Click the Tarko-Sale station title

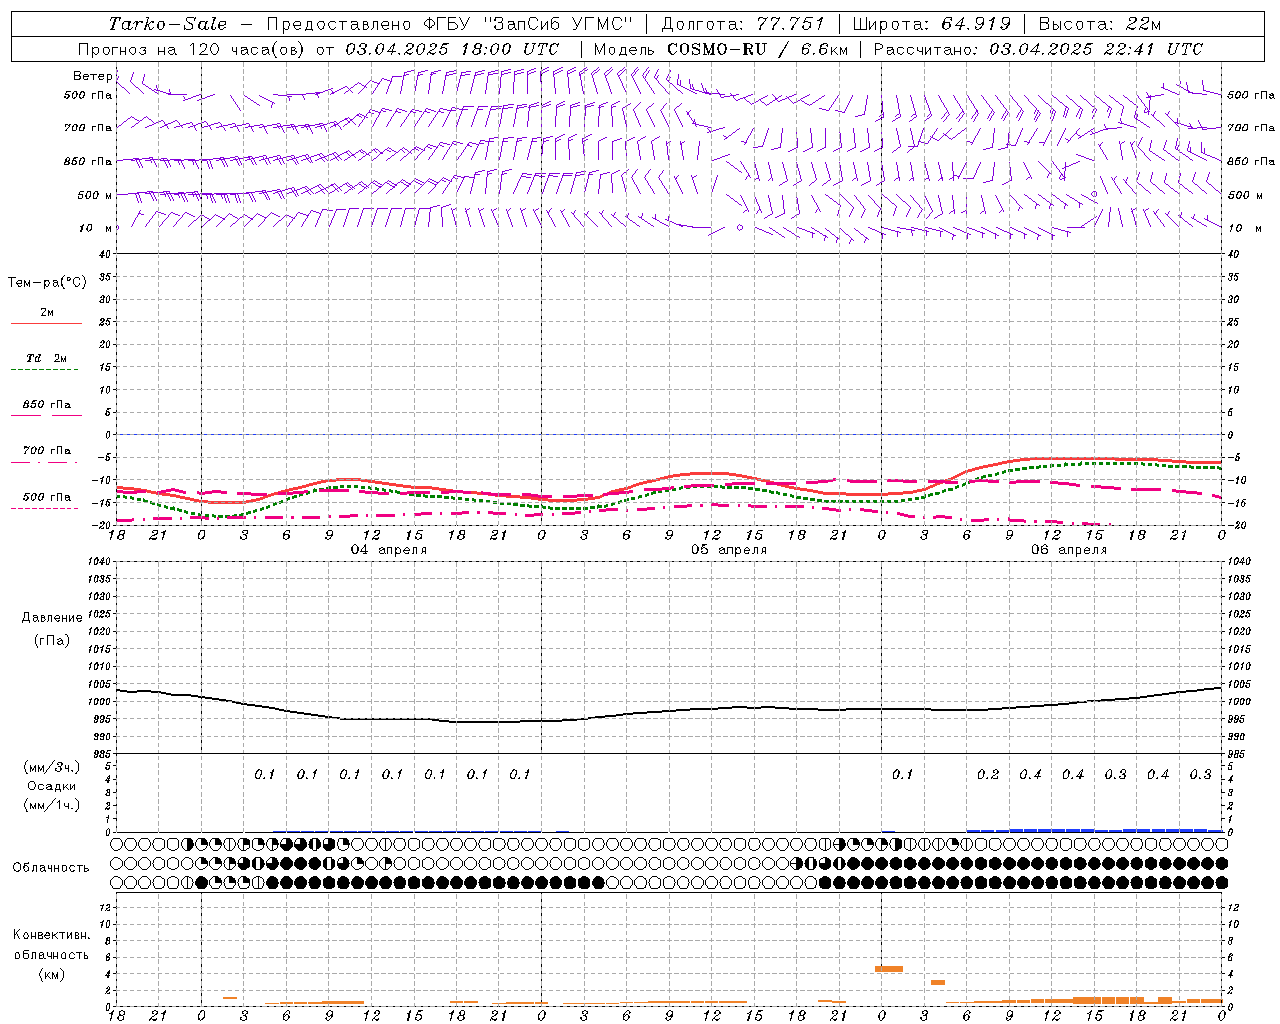[x=168, y=24]
